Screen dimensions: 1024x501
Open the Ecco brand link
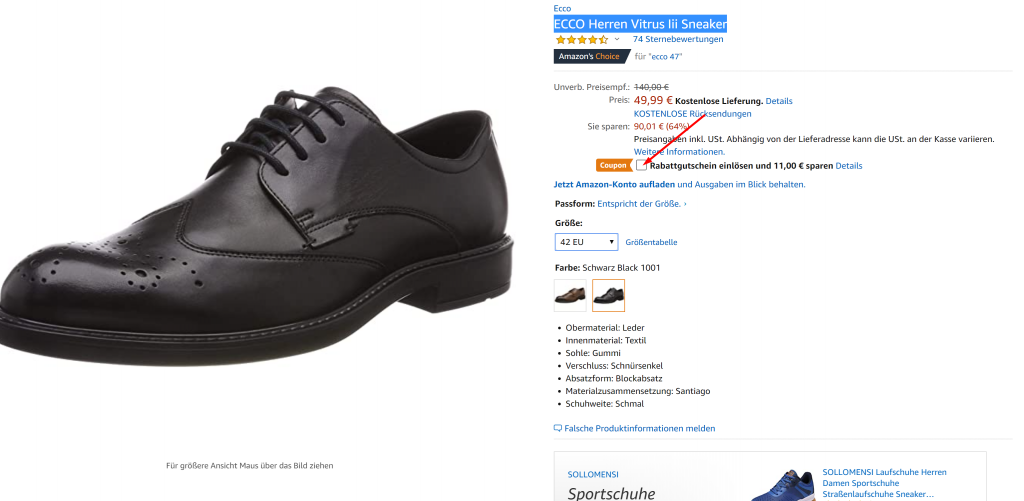point(562,8)
